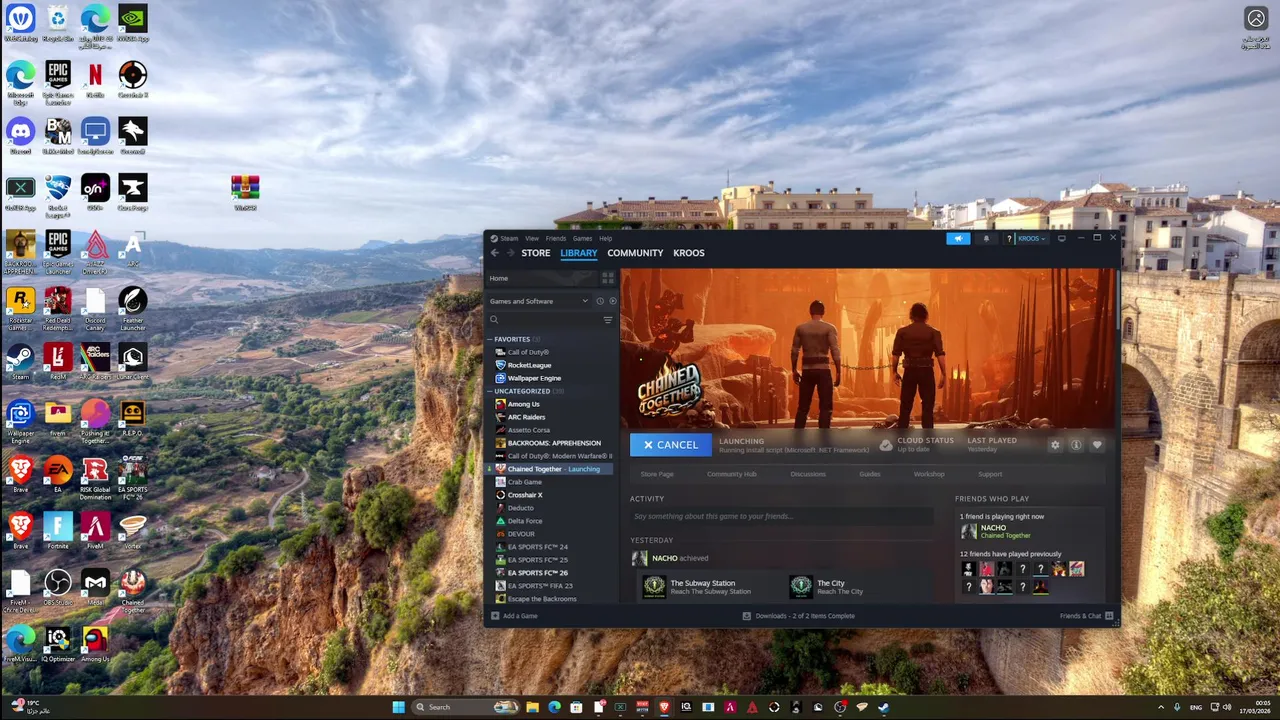
Task: Open the Games menu in Steam
Action: coord(582,238)
